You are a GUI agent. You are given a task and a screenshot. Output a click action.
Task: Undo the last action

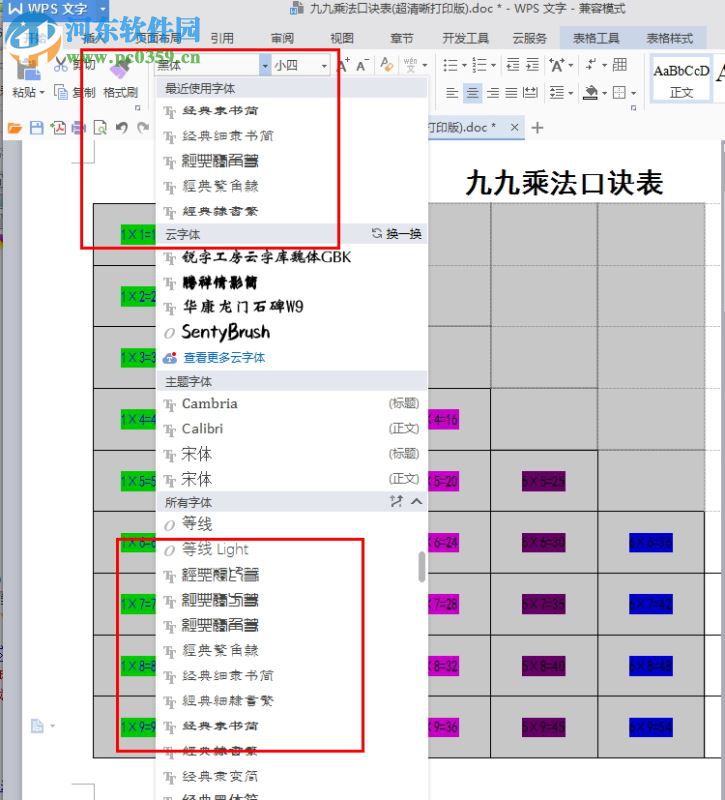pyautogui.click(x=121, y=128)
